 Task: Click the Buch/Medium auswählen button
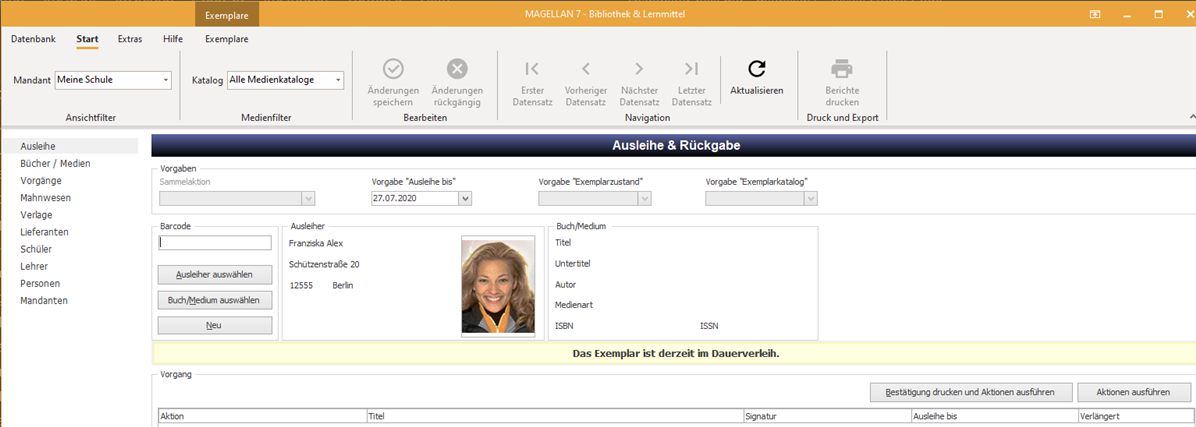(x=214, y=300)
